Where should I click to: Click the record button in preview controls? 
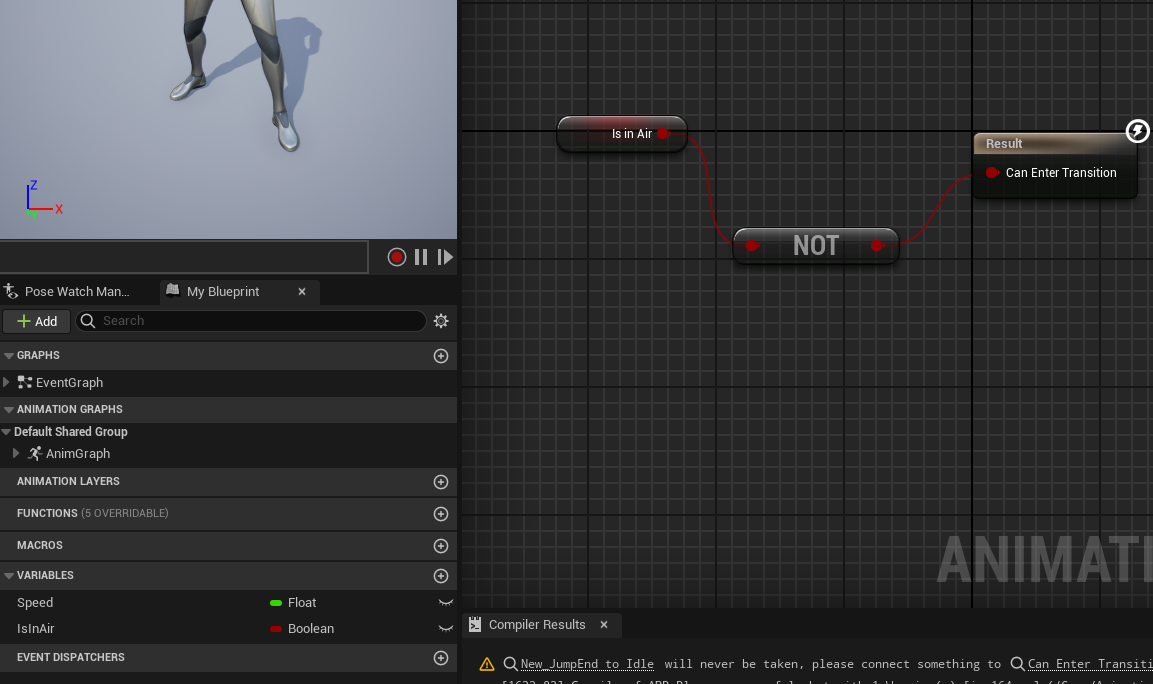397,257
